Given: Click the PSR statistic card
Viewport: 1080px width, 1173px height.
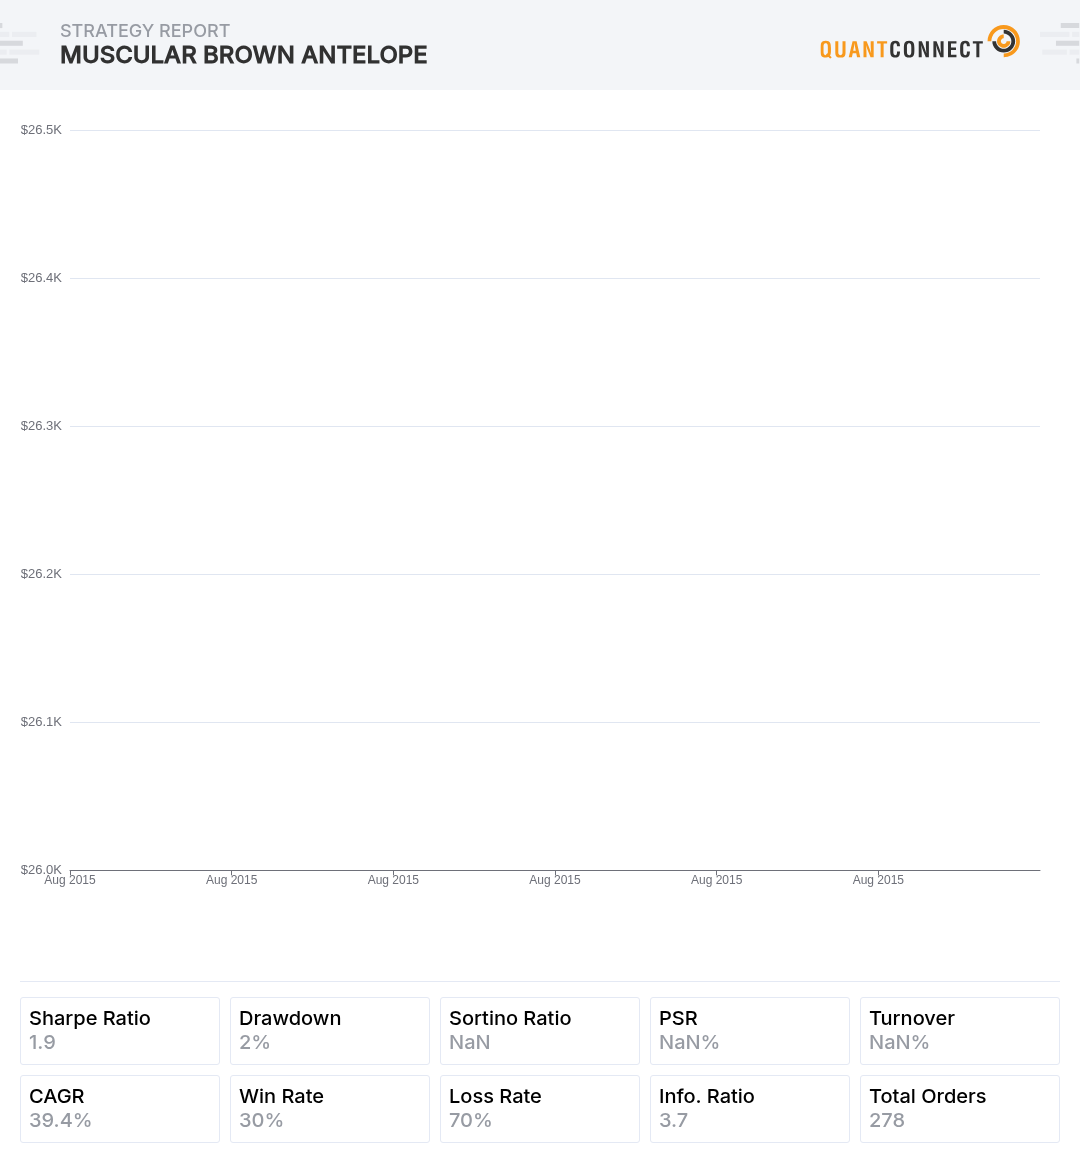Looking at the screenshot, I should pyautogui.click(x=750, y=1030).
